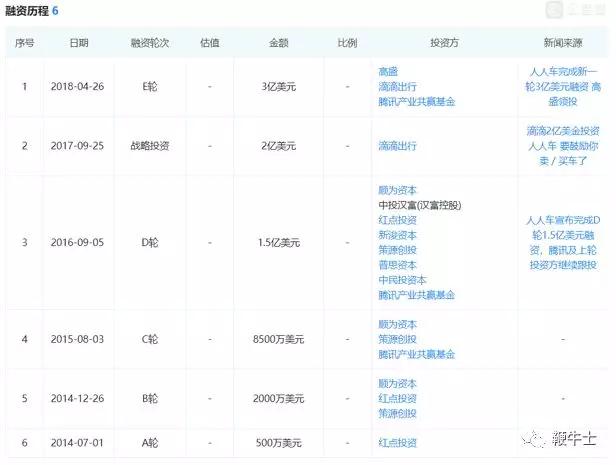Select the E轮 round cell

point(150,86)
